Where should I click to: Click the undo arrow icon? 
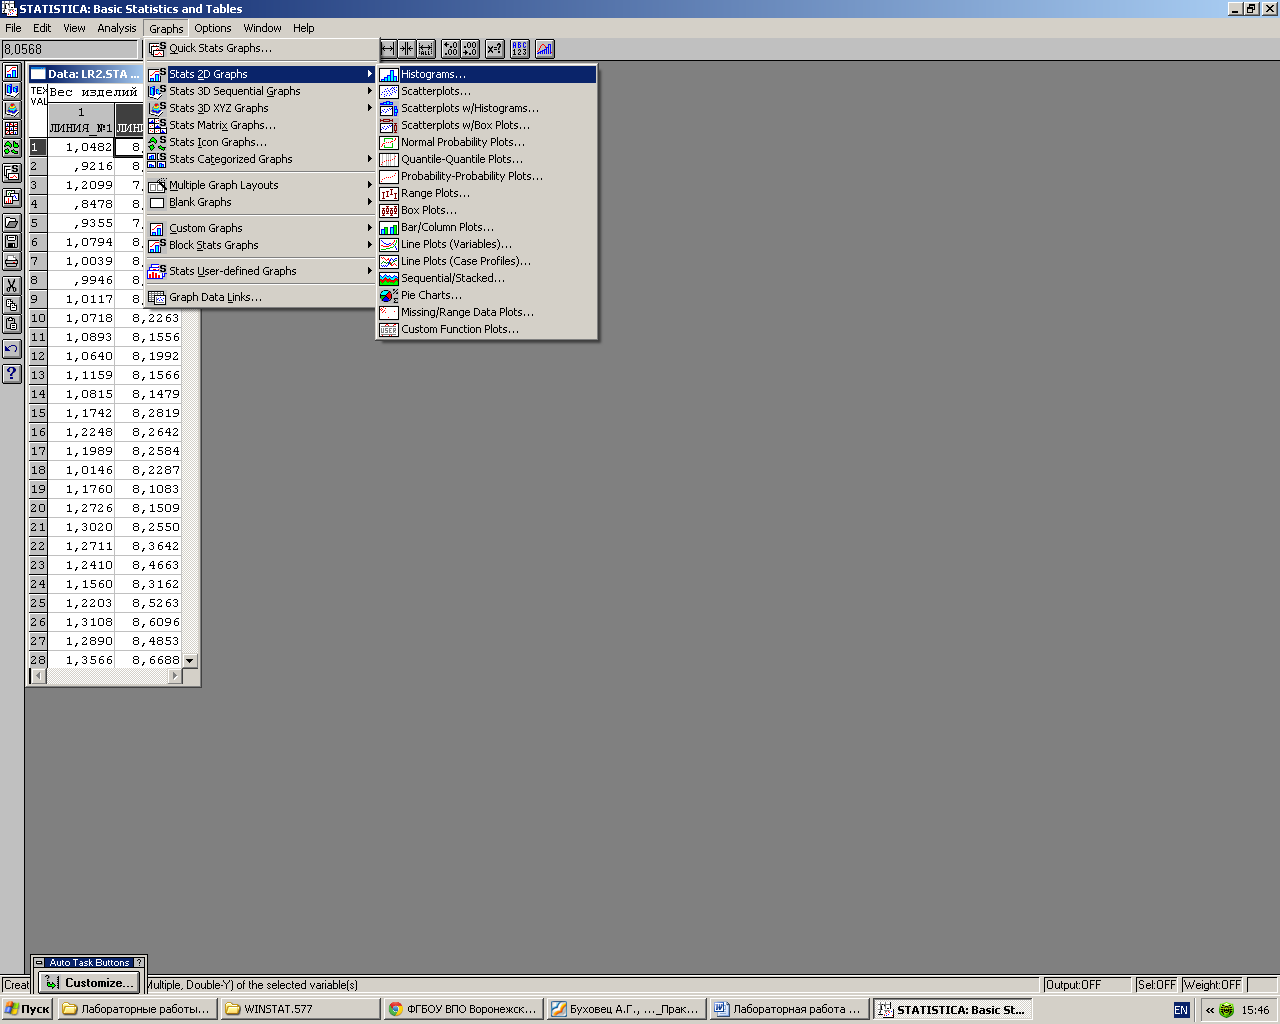click(x=12, y=349)
